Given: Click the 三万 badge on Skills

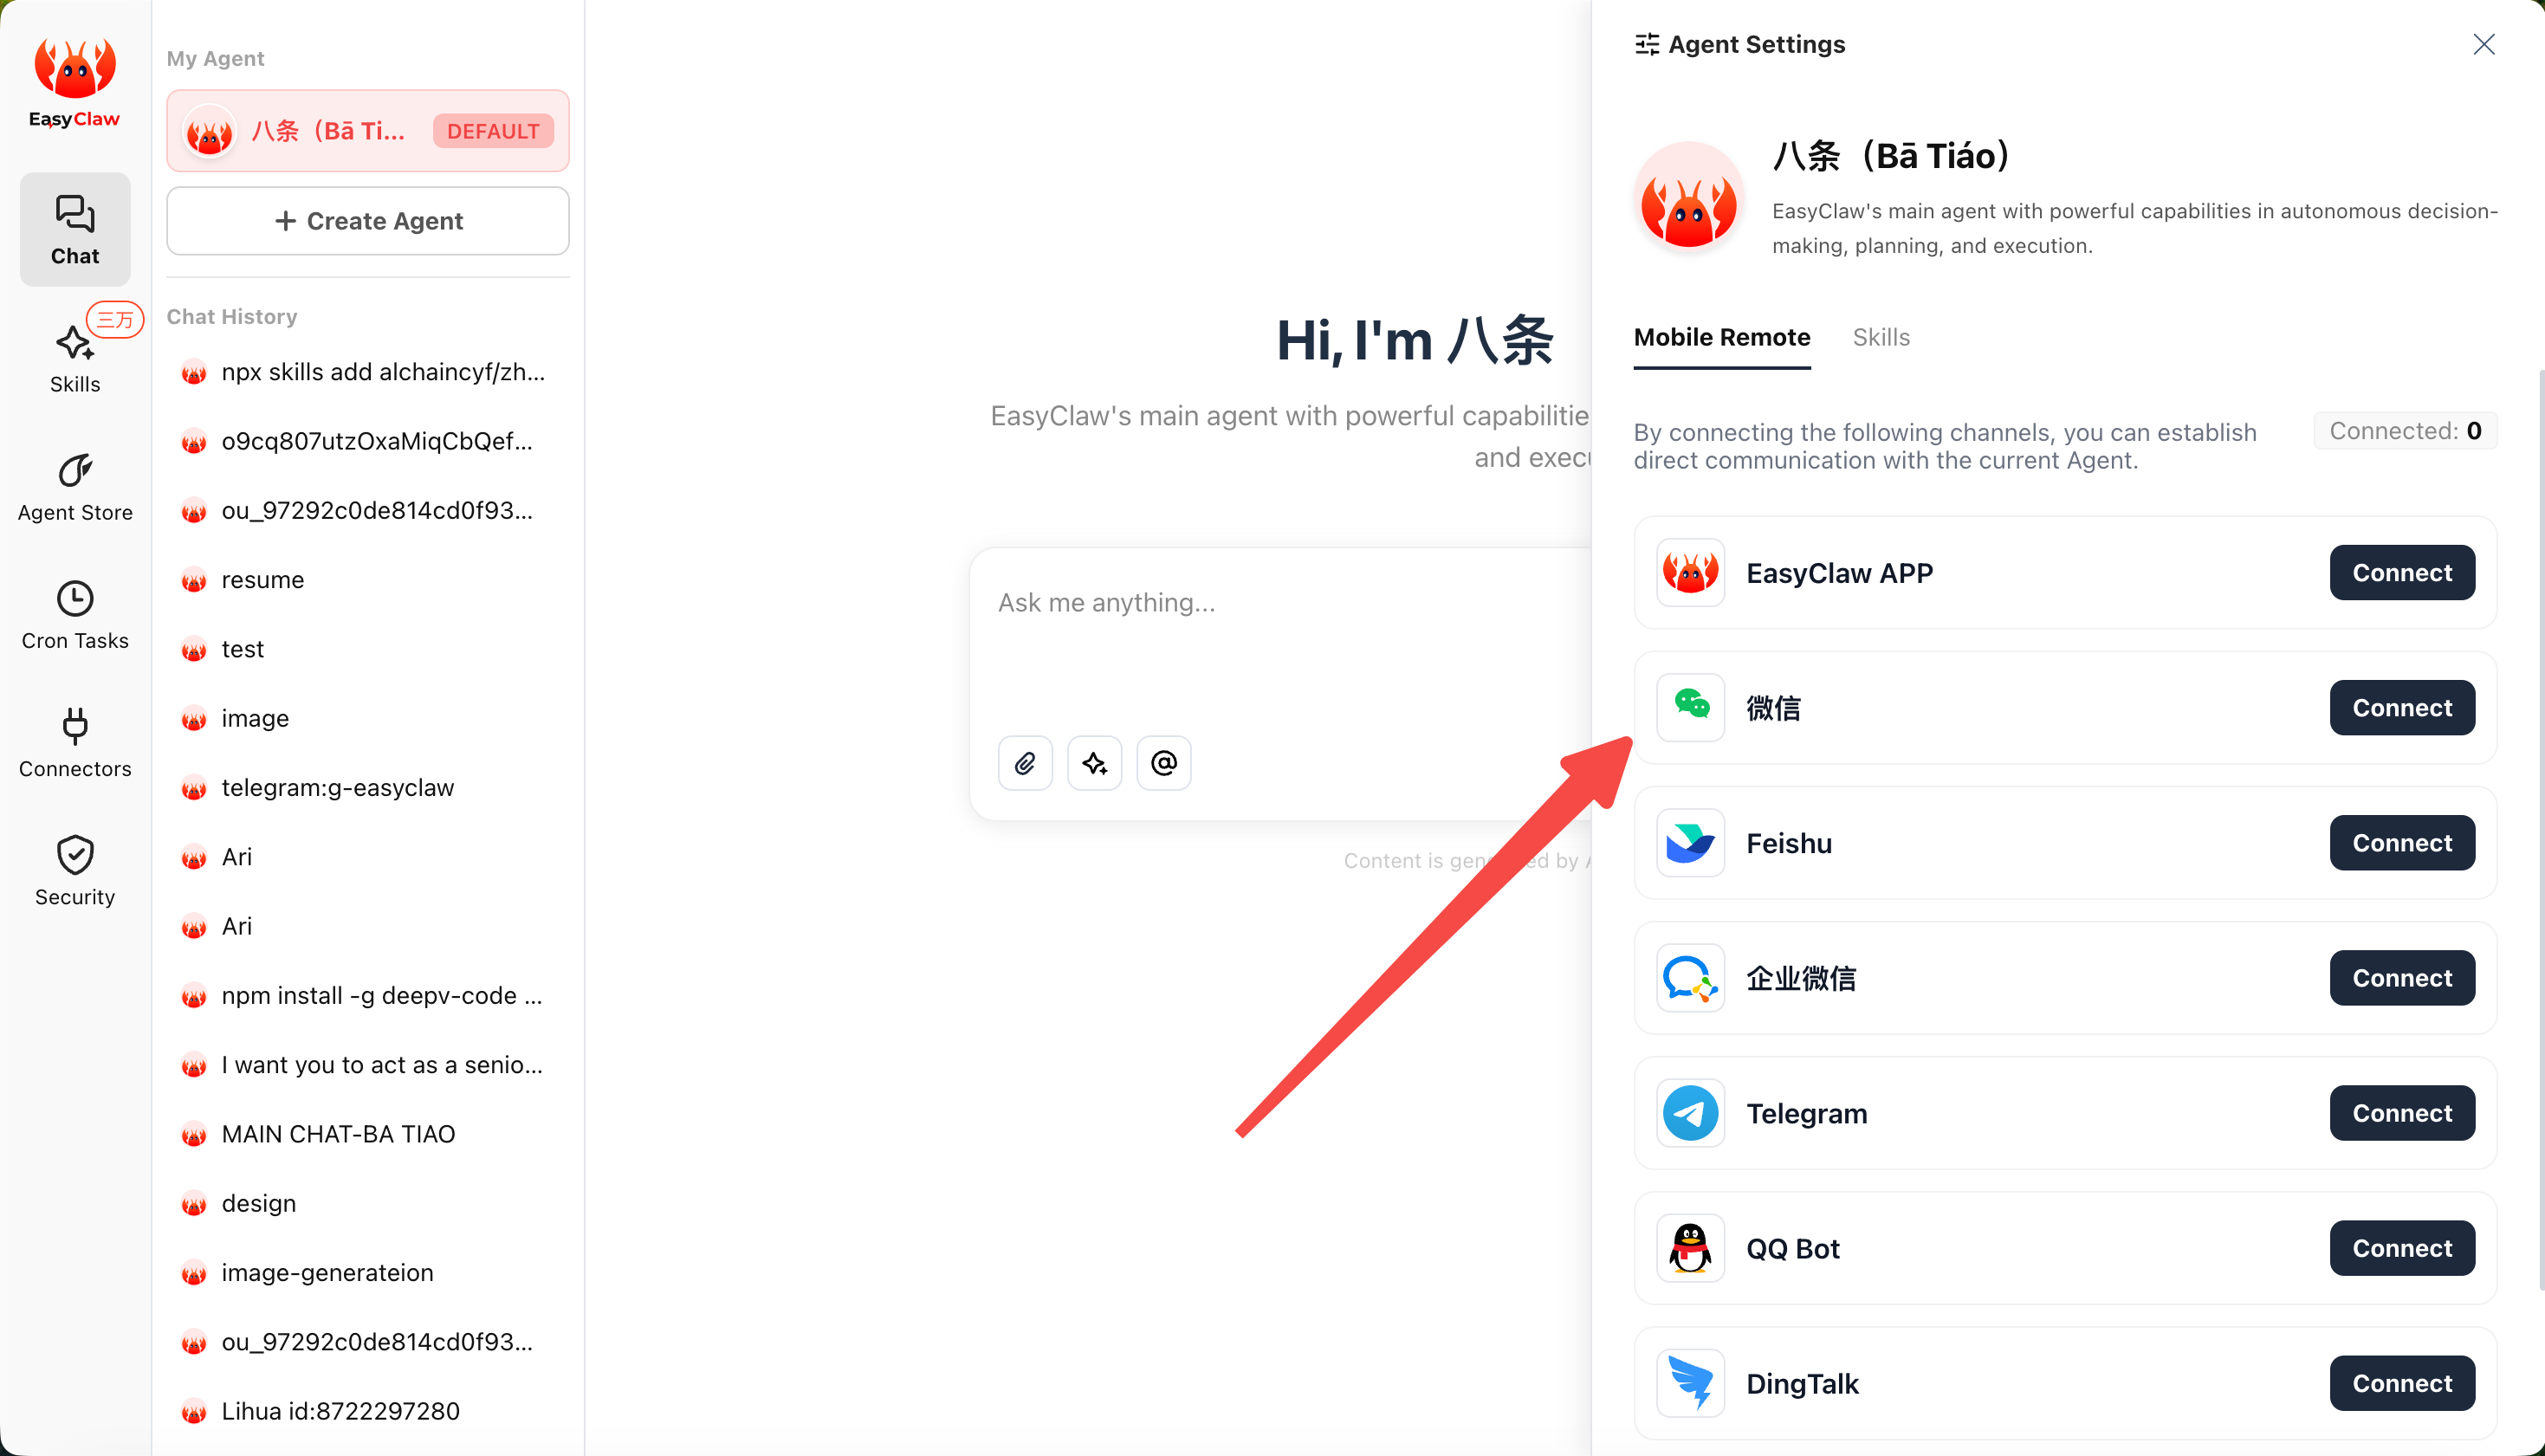Looking at the screenshot, I should (x=115, y=319).
